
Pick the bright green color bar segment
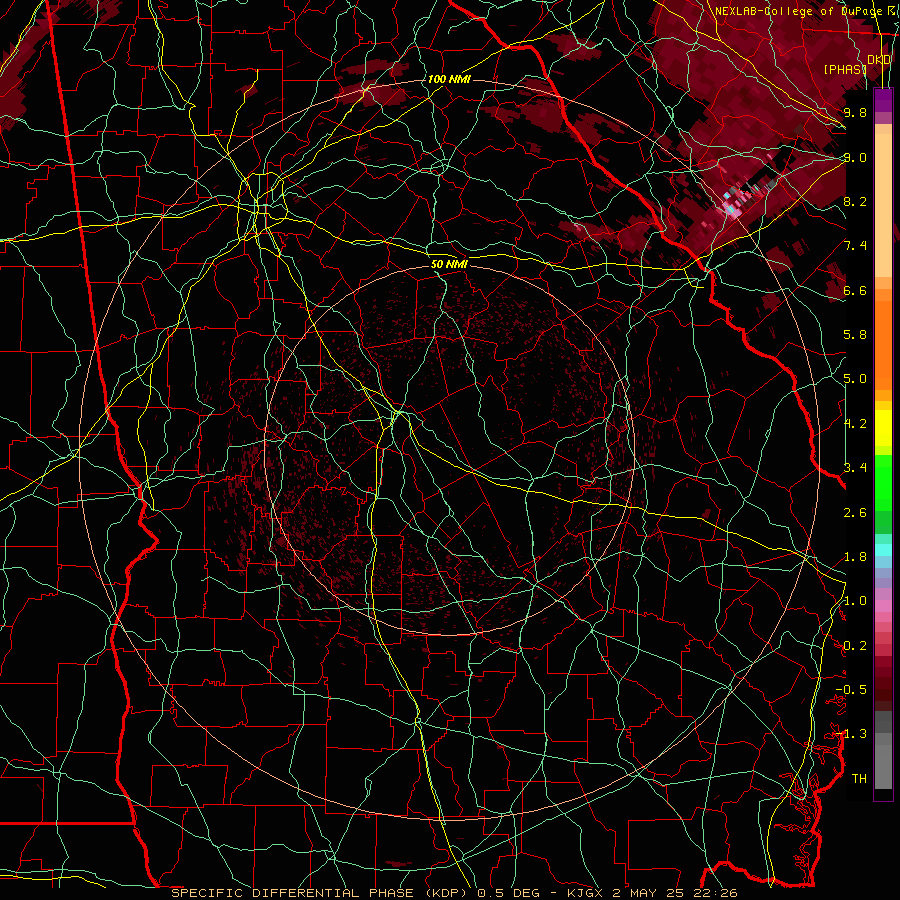(x=883, y=482)
